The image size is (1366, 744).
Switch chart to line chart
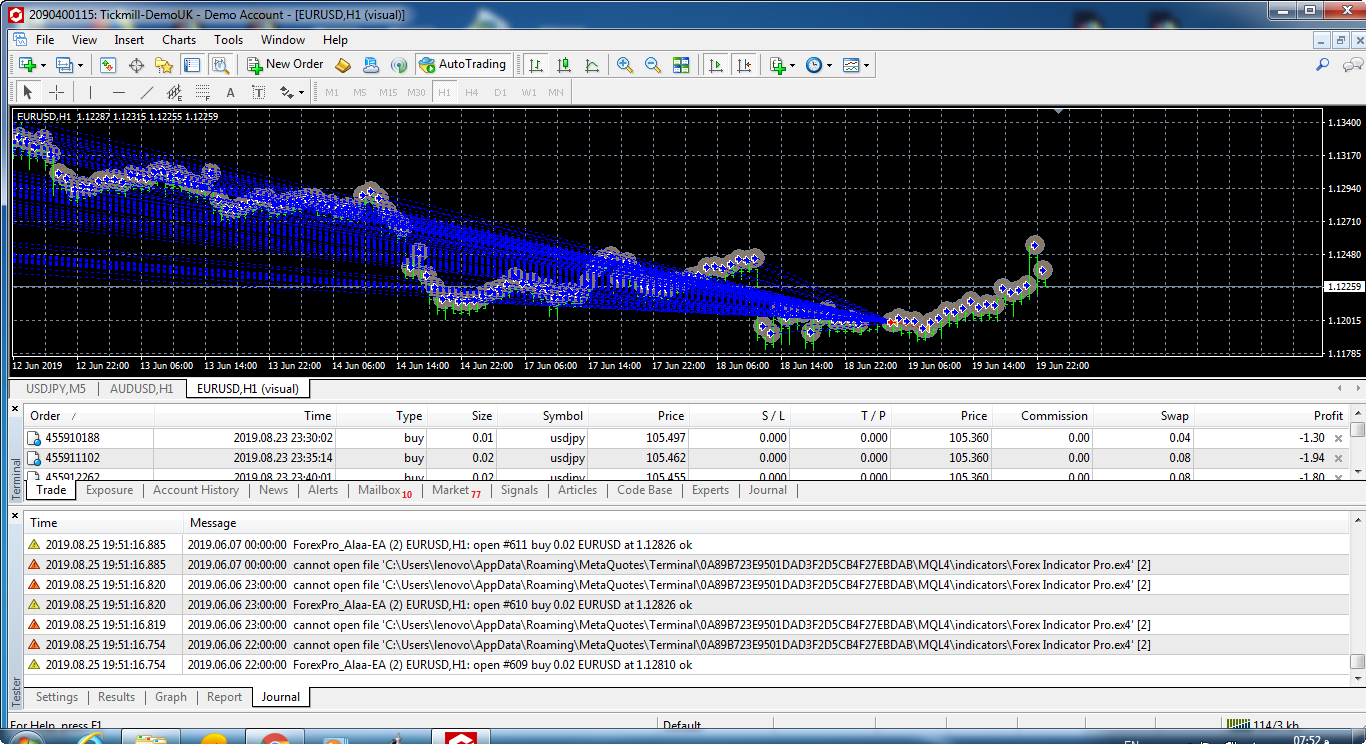(592, 65)
